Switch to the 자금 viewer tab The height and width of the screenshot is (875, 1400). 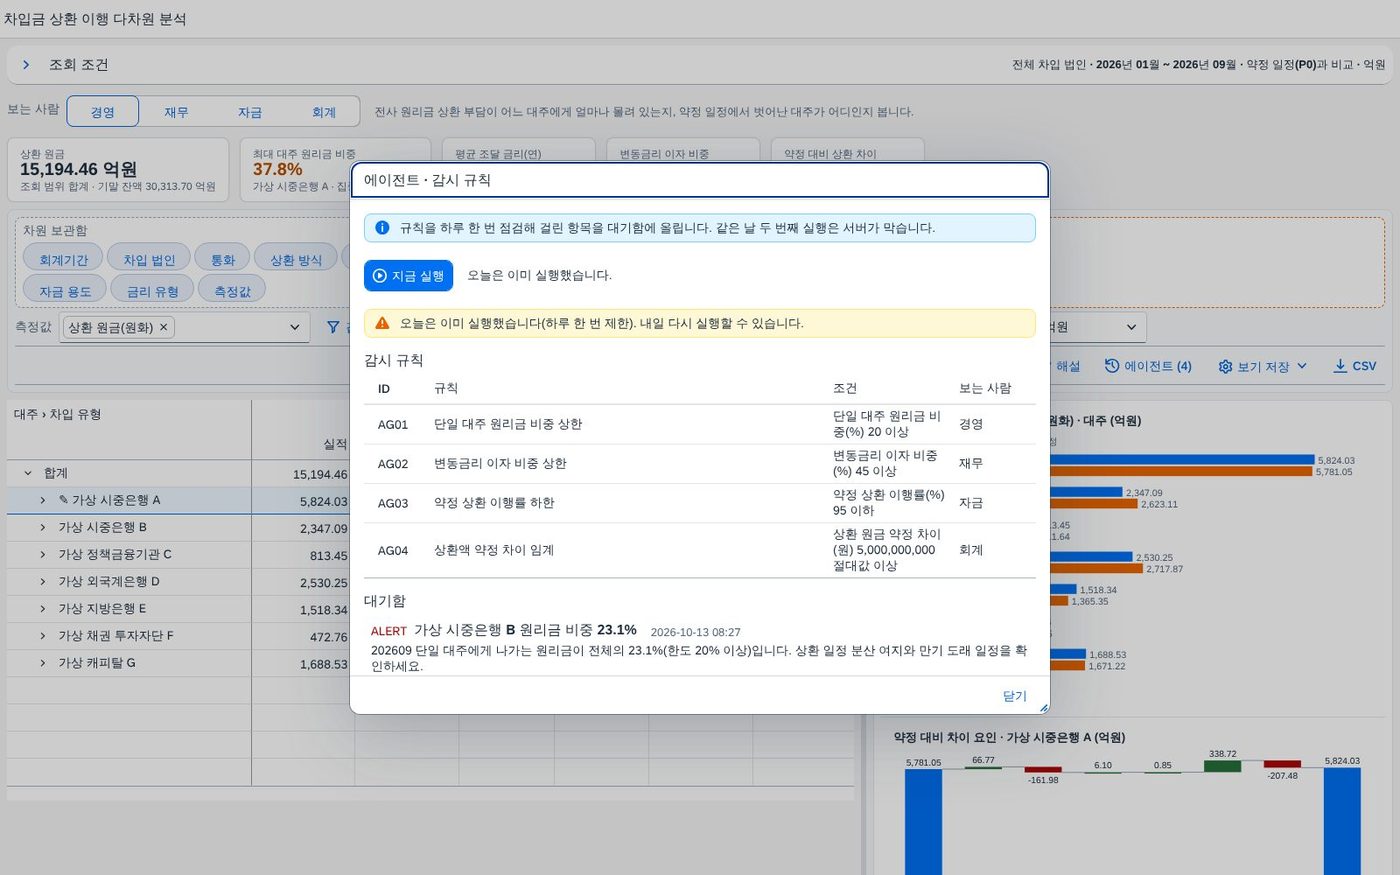click(250, 112)
